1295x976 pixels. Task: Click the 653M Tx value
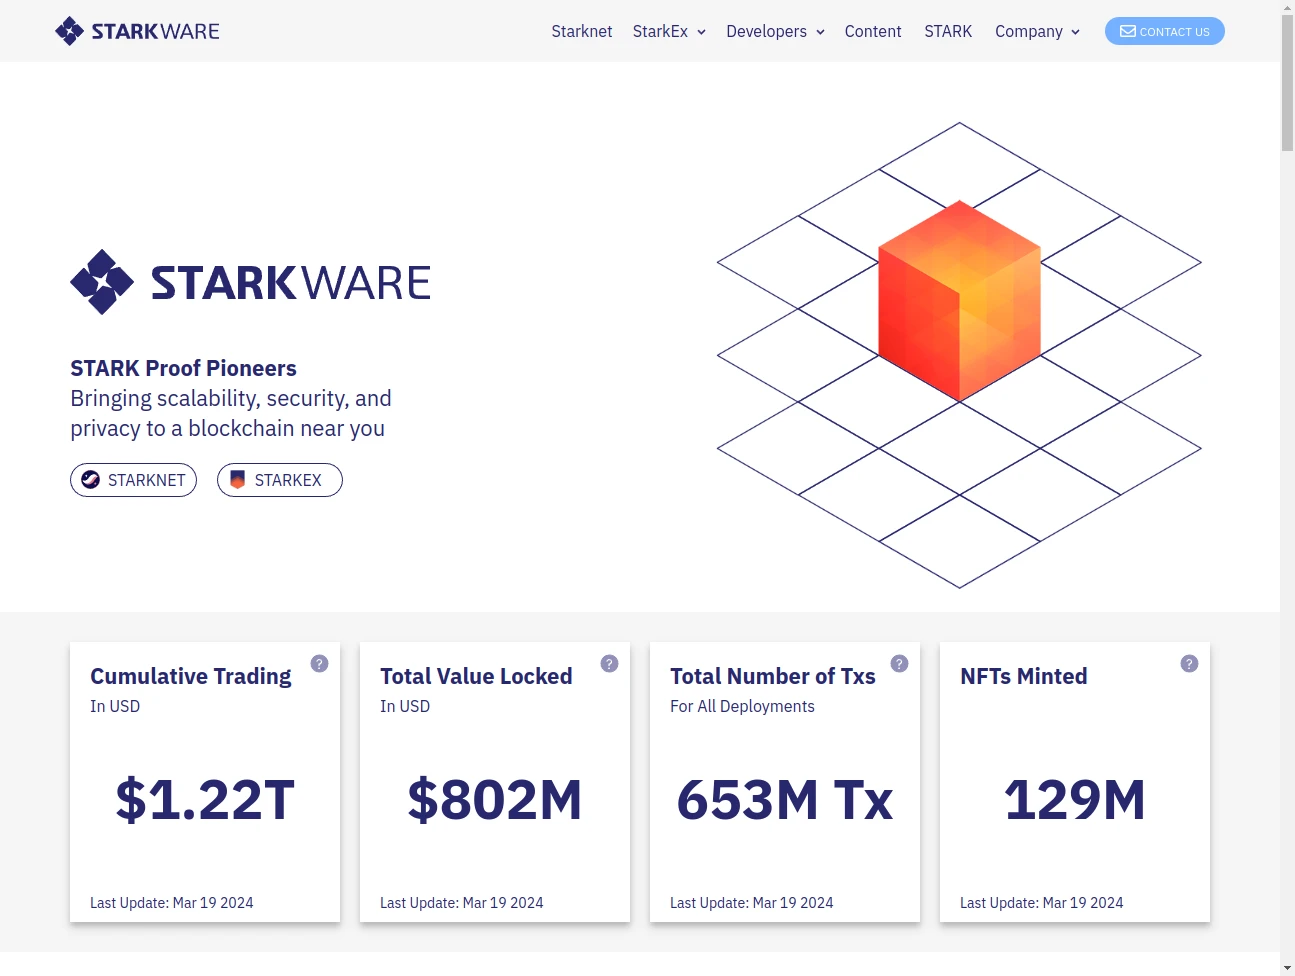[785, 800]
